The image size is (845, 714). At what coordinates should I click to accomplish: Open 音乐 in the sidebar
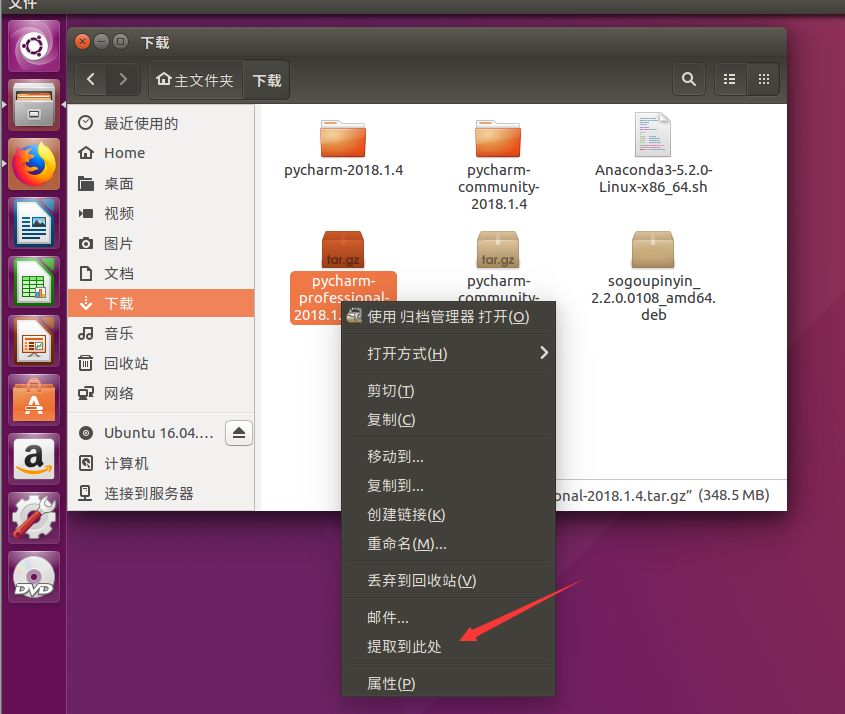coord(161,334)
